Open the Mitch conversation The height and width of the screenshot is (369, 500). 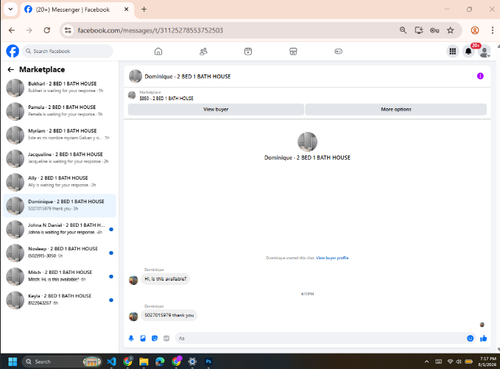click(59, 276)
